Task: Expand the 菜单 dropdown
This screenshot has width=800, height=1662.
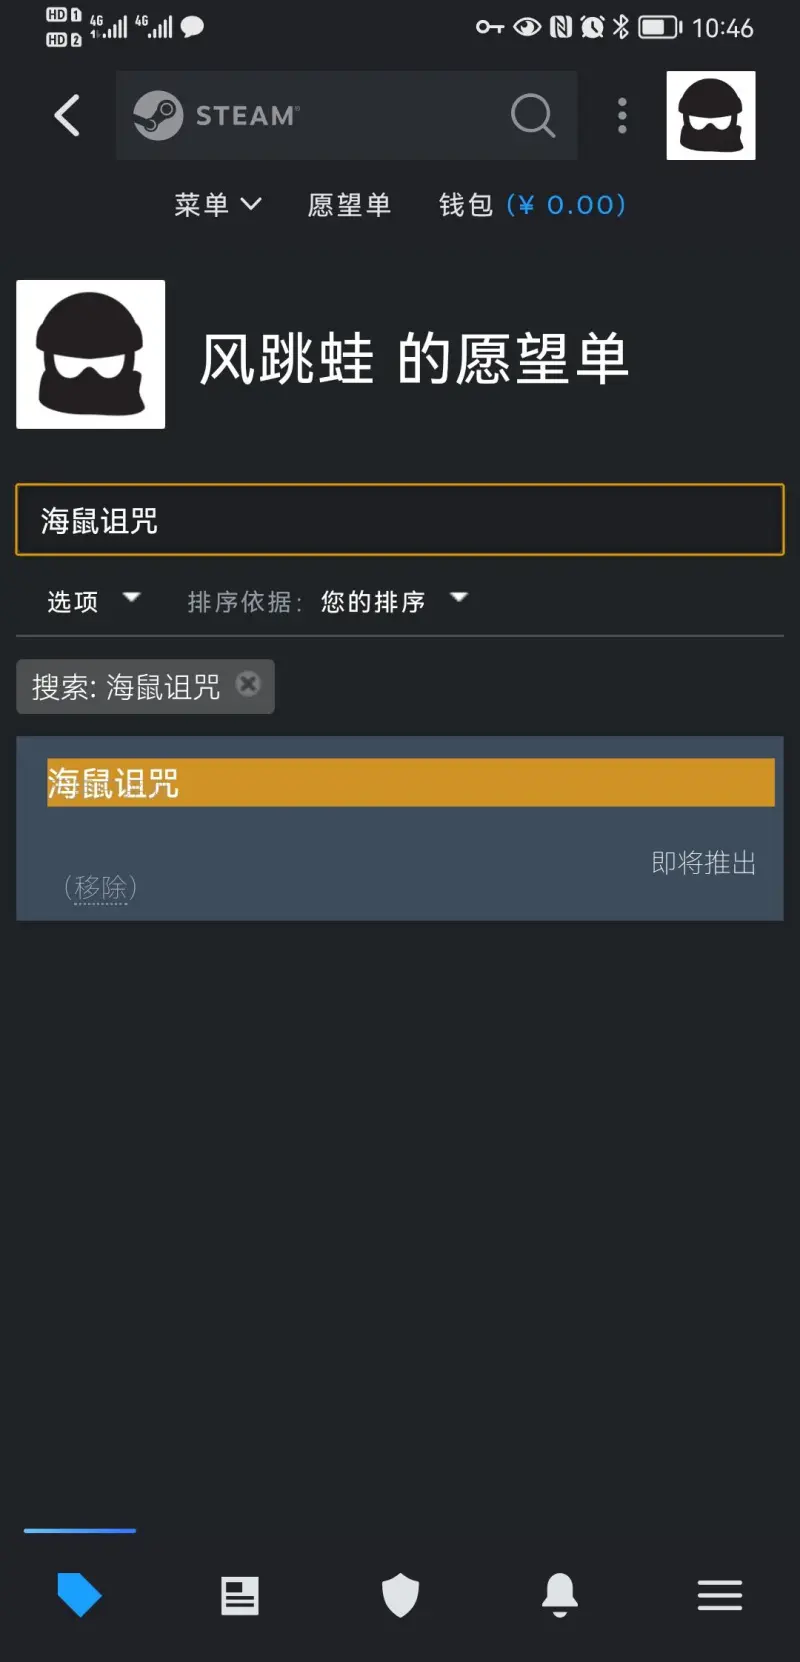Action: pos(218,205)
